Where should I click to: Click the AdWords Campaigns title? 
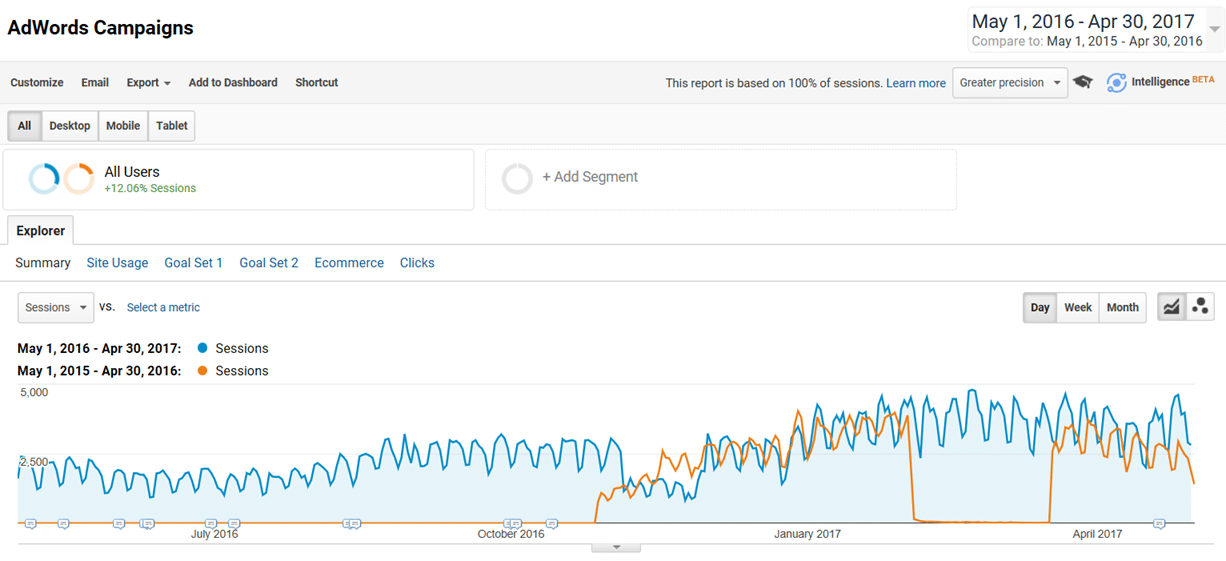tap(100, 28)
